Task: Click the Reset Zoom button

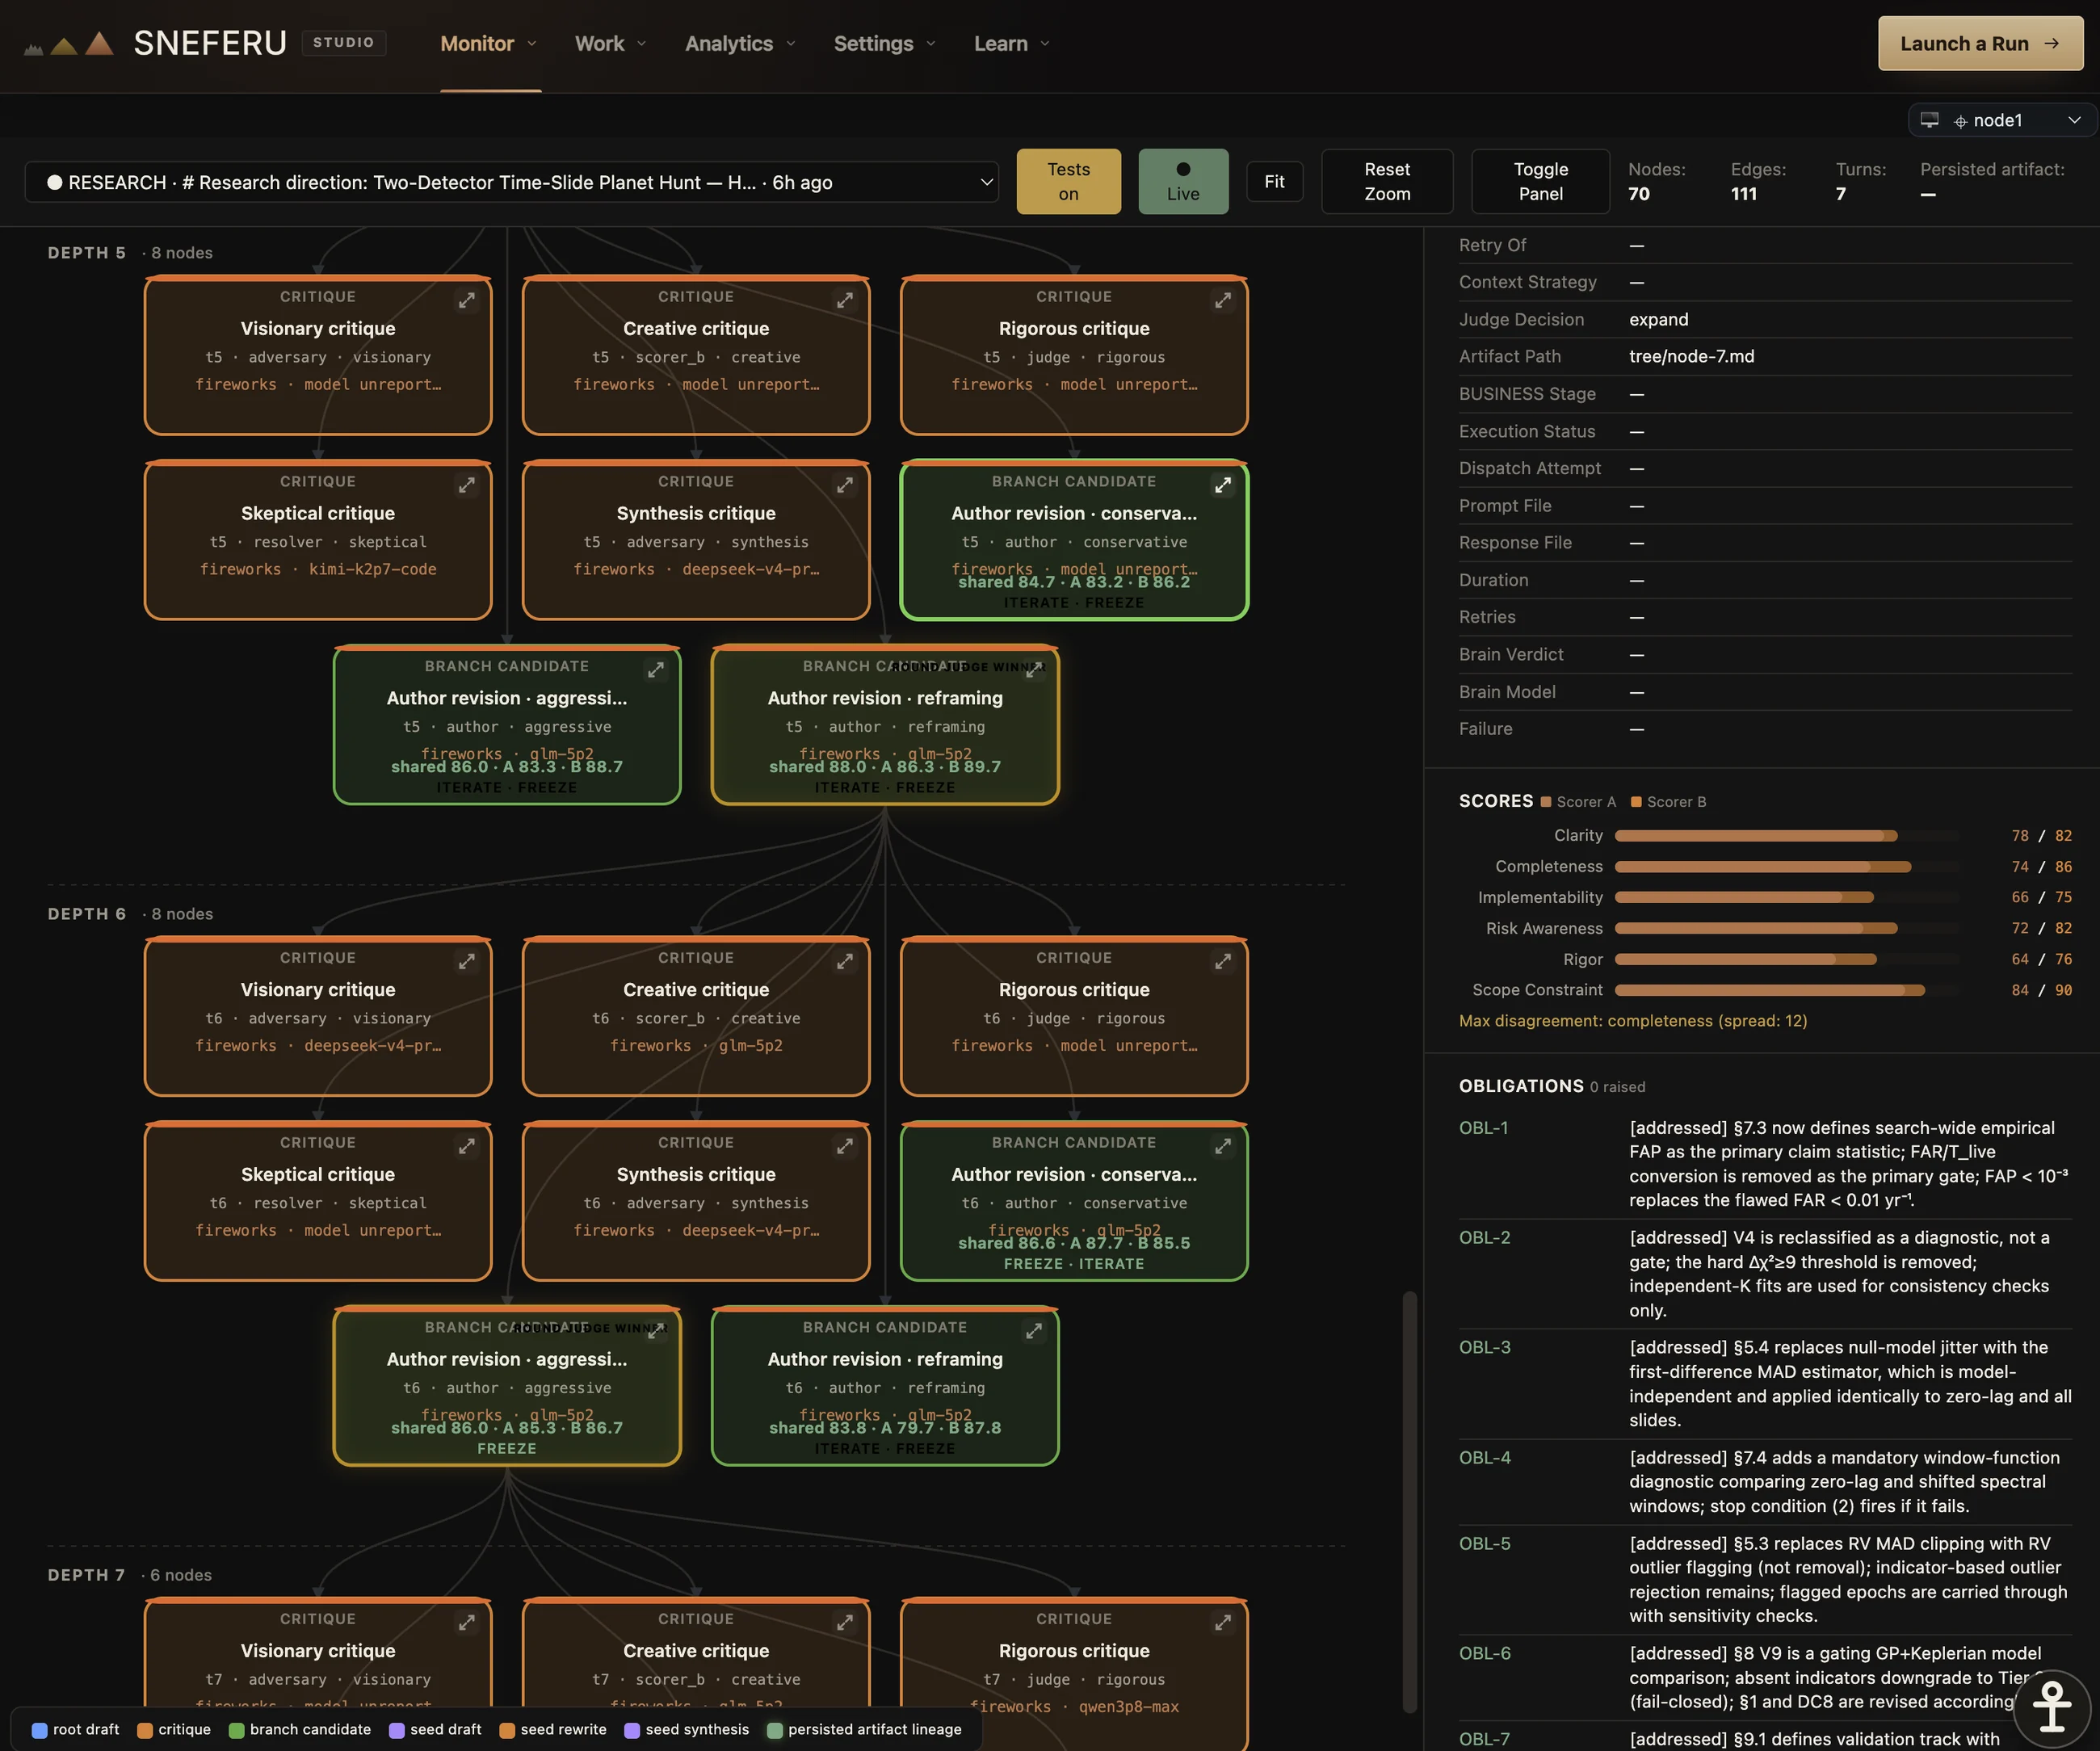Action: click(1387, 181)
